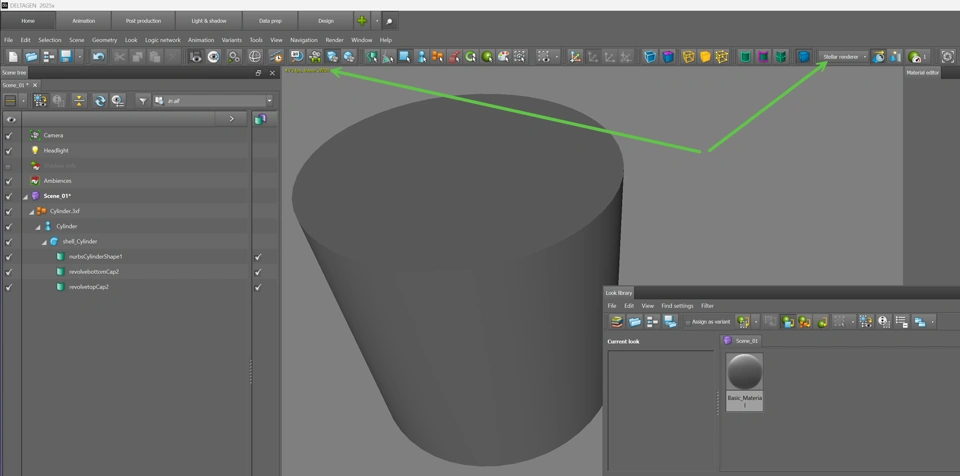Image resolution: width=960 pixels, height=476 pixels.
Task: Click the yellow wireframe cube icon
Action: [x=688, y=57]
